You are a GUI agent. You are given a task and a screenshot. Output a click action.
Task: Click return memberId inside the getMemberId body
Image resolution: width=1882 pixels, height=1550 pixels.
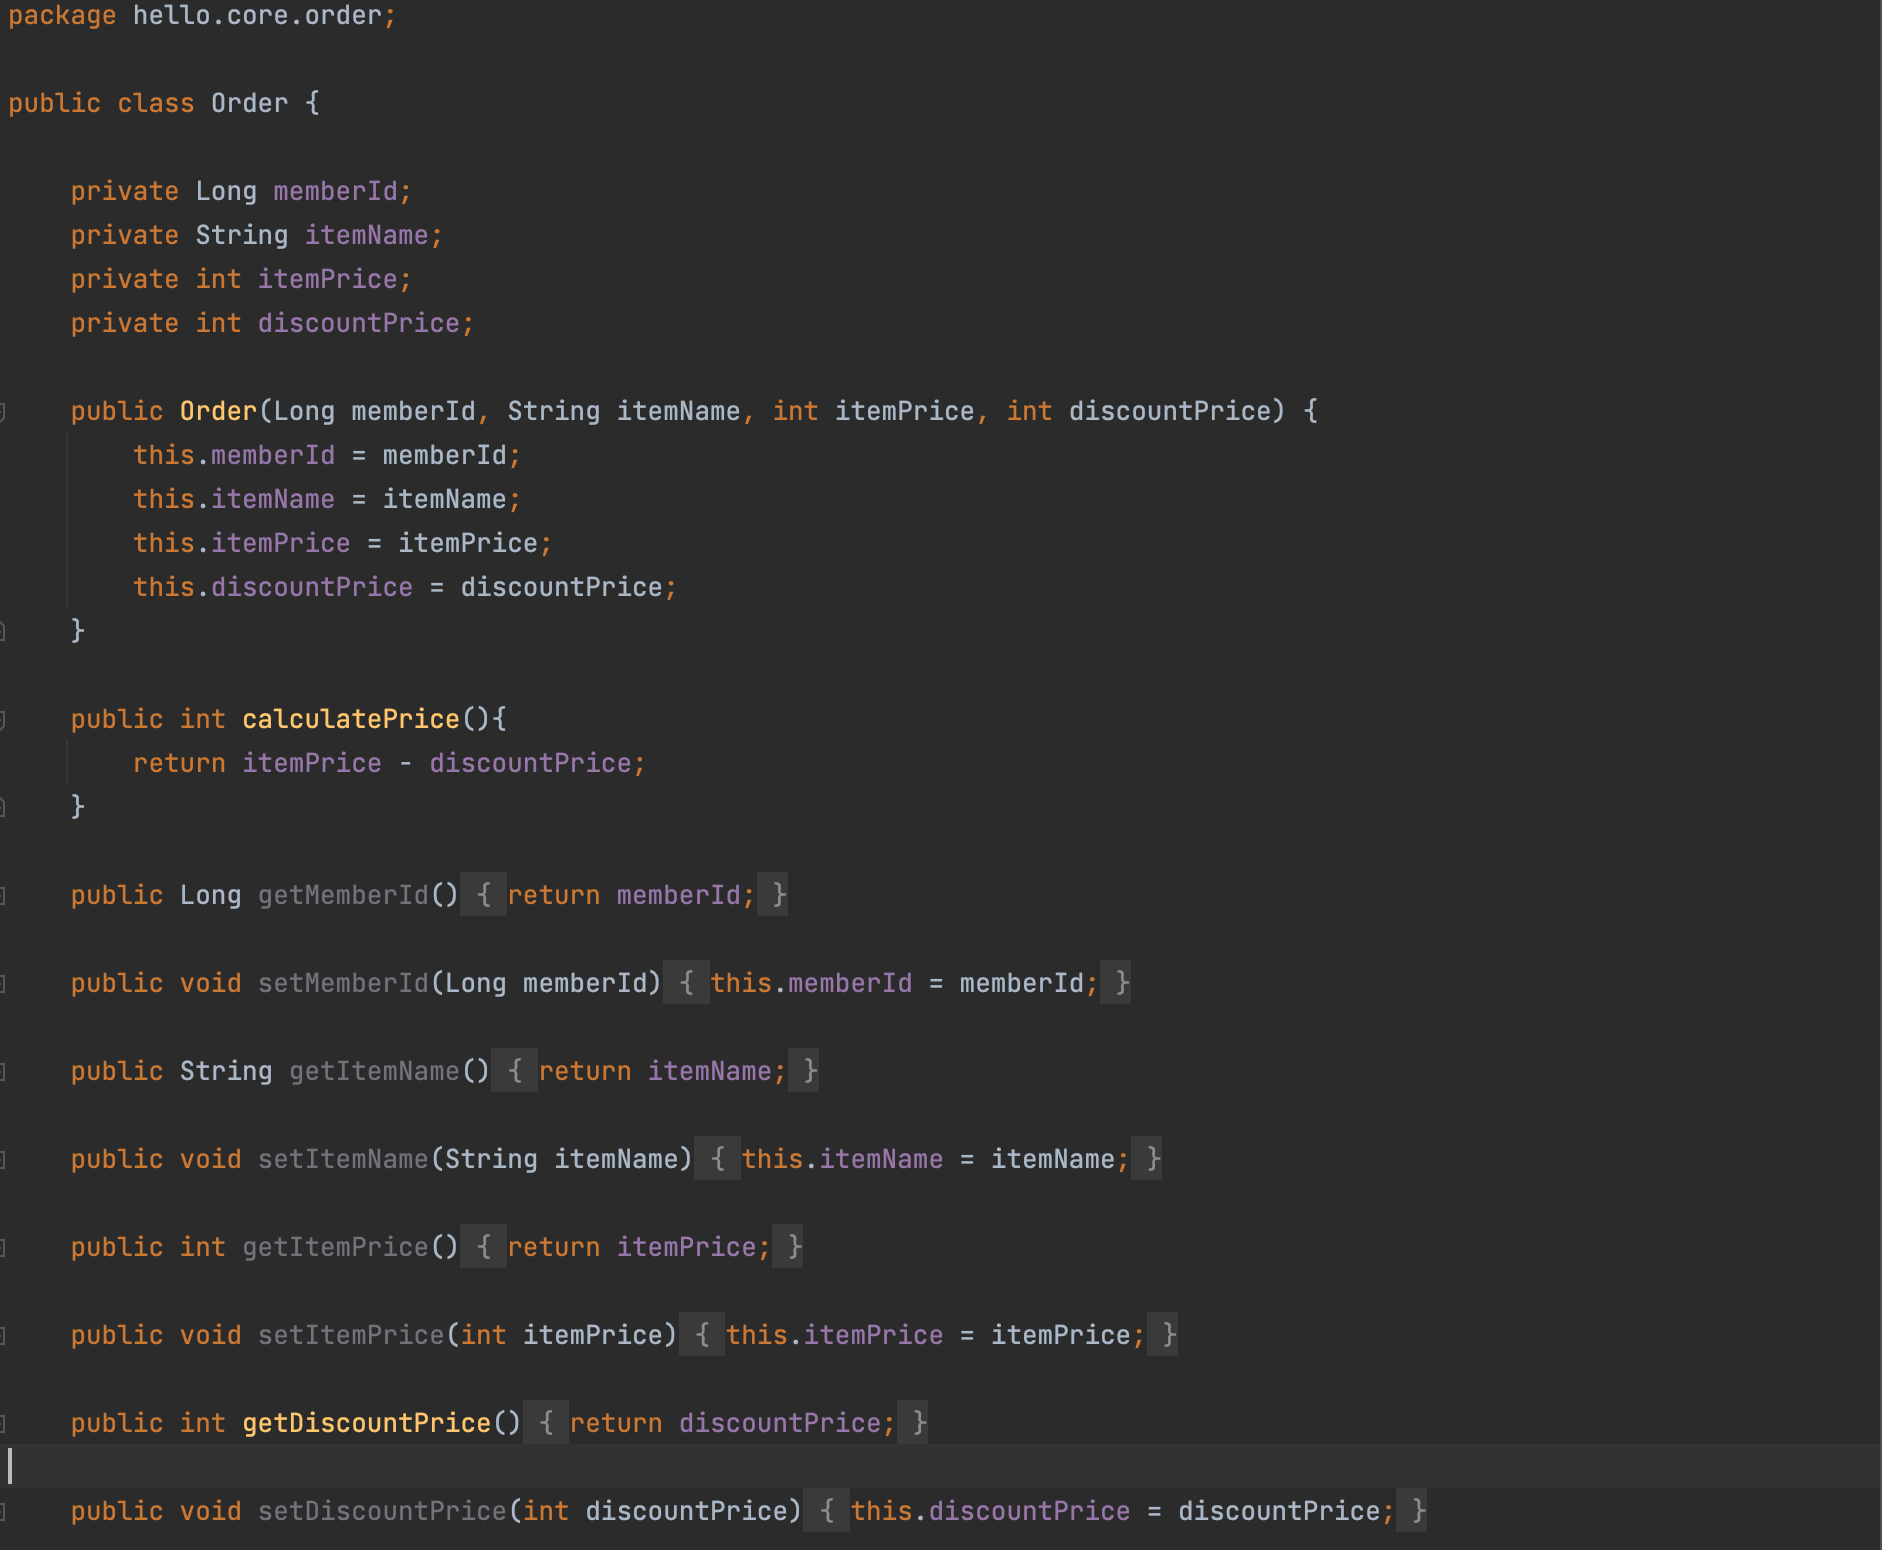click(624, 895)
